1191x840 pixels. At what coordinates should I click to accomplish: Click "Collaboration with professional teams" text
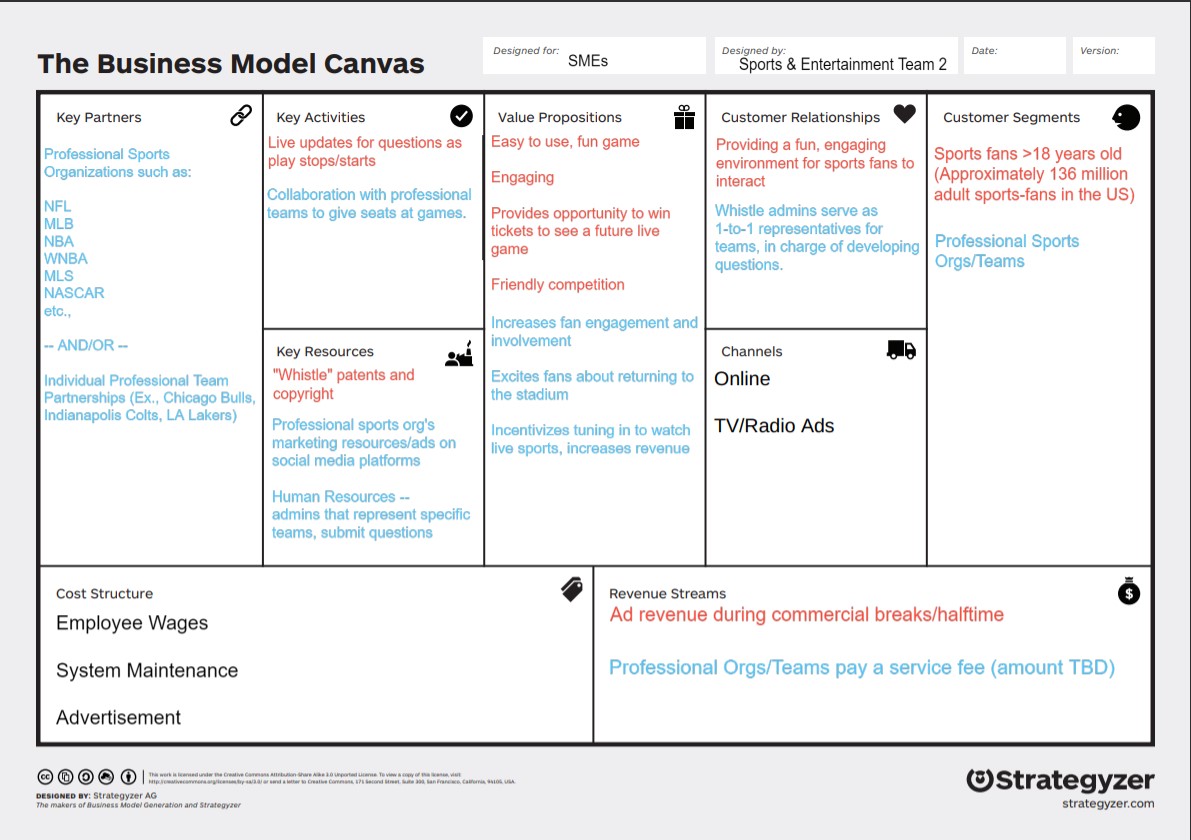(x=369, y=204)
